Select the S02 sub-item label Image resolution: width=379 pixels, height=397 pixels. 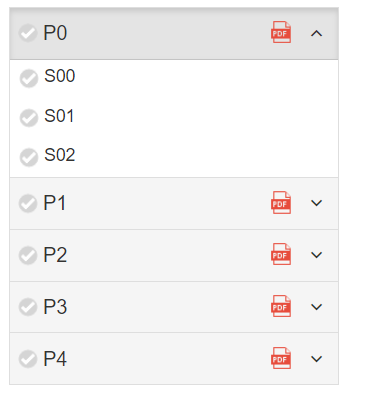pyautogui.click(x=60, y=155)
